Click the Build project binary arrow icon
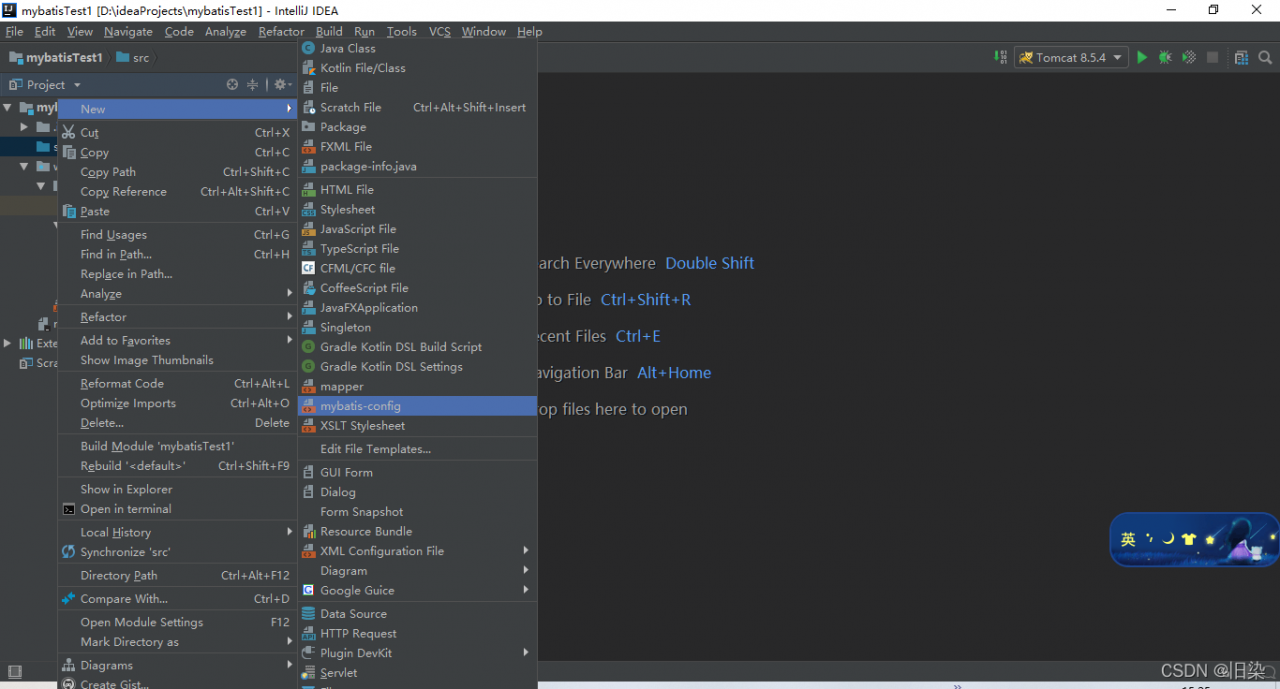Image resolution: width=1280 pixels, height=689 pixels. (x=1000, y=58)
